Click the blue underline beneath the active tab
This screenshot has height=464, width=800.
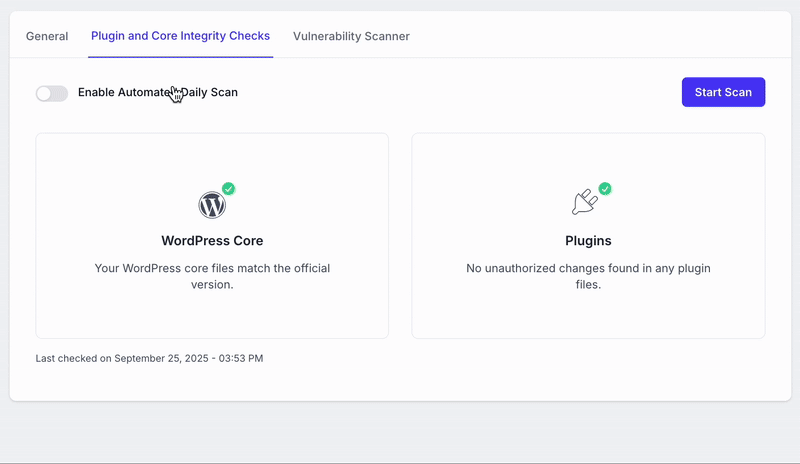(180, 57)
